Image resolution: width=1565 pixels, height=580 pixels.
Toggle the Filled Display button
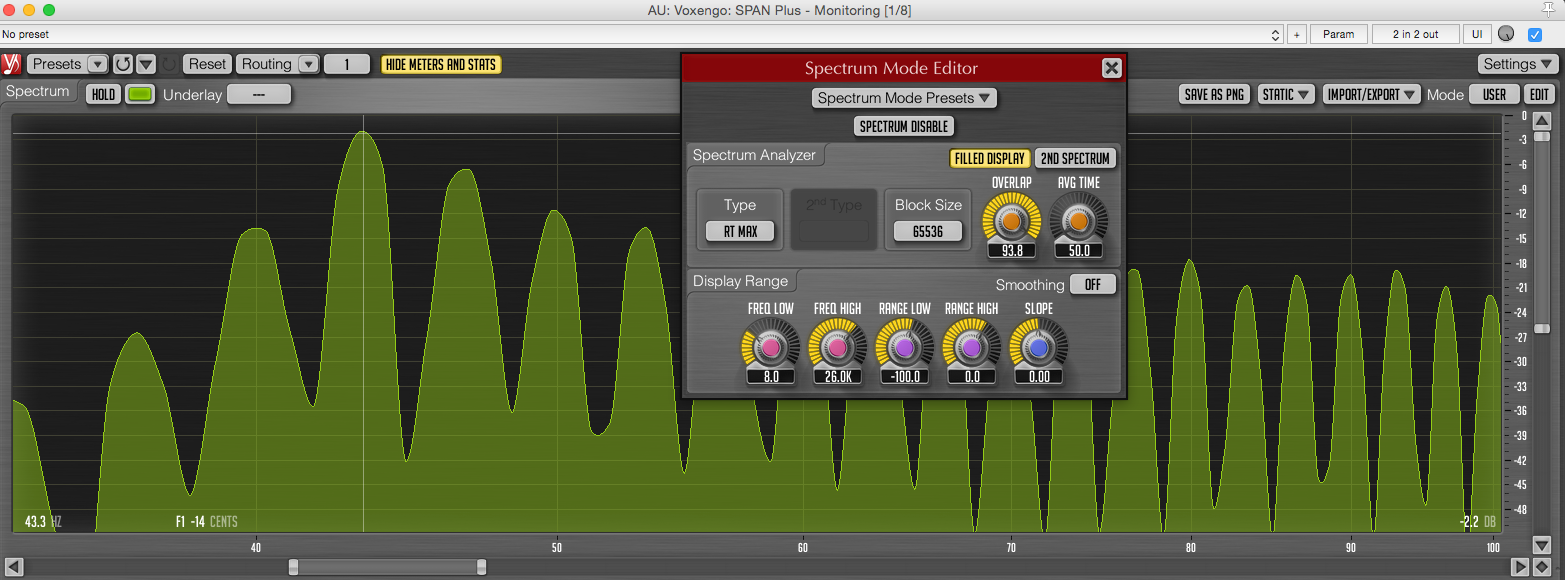click(989, 158)
